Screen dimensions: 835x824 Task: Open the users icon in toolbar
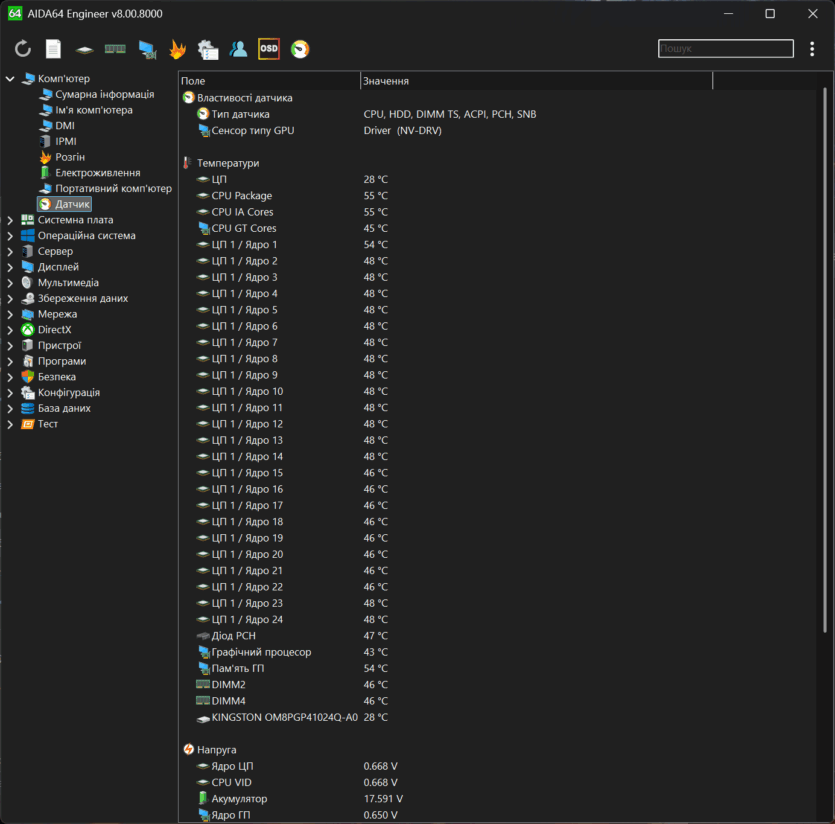click(x=238, y=49)
